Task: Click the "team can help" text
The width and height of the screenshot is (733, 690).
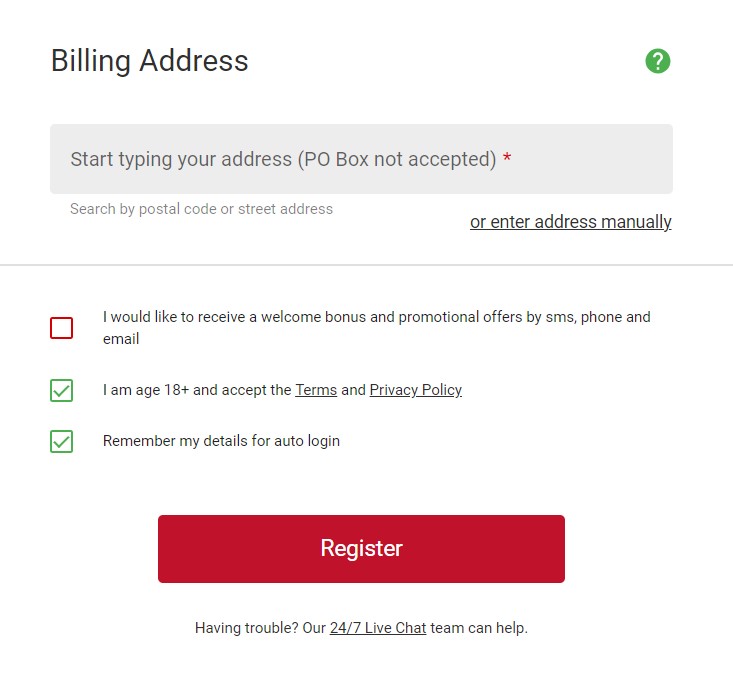Action: coord(479,628)
